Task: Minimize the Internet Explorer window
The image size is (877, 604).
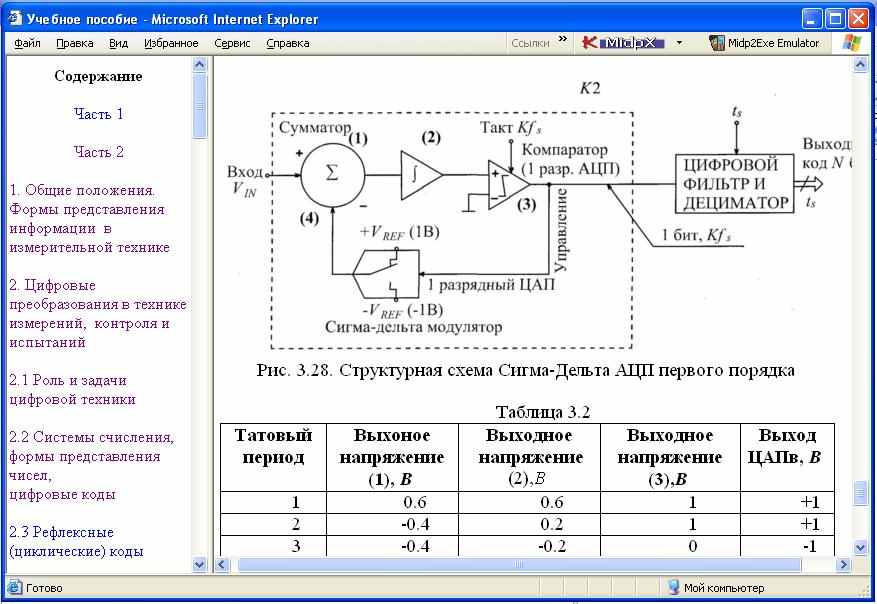Action: pyautogui.click(x=812, y=19)
